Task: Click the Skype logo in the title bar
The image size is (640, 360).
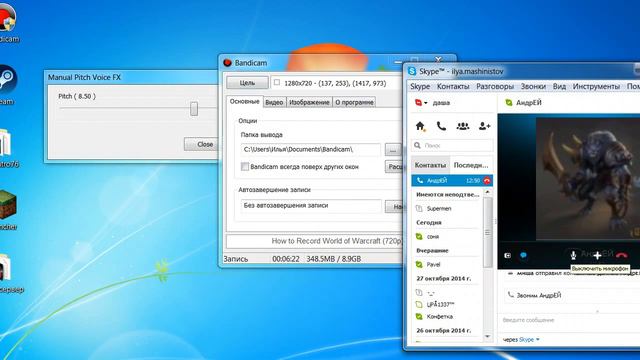Action: tap(412, 71)
